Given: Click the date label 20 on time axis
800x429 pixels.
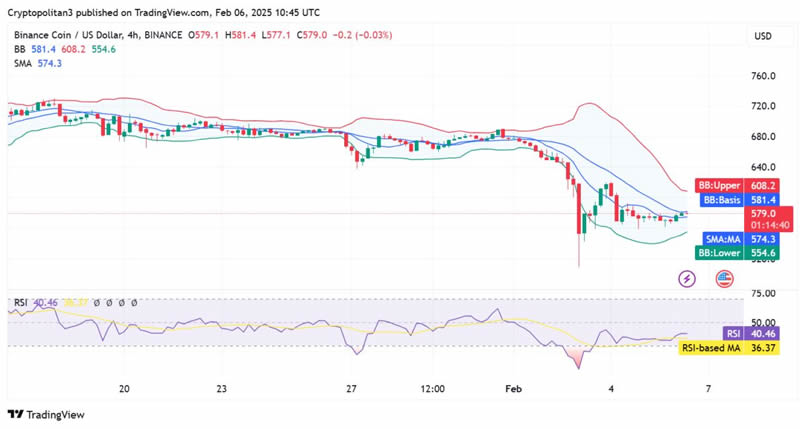Looking at the screenshot, I should (124, 389).
